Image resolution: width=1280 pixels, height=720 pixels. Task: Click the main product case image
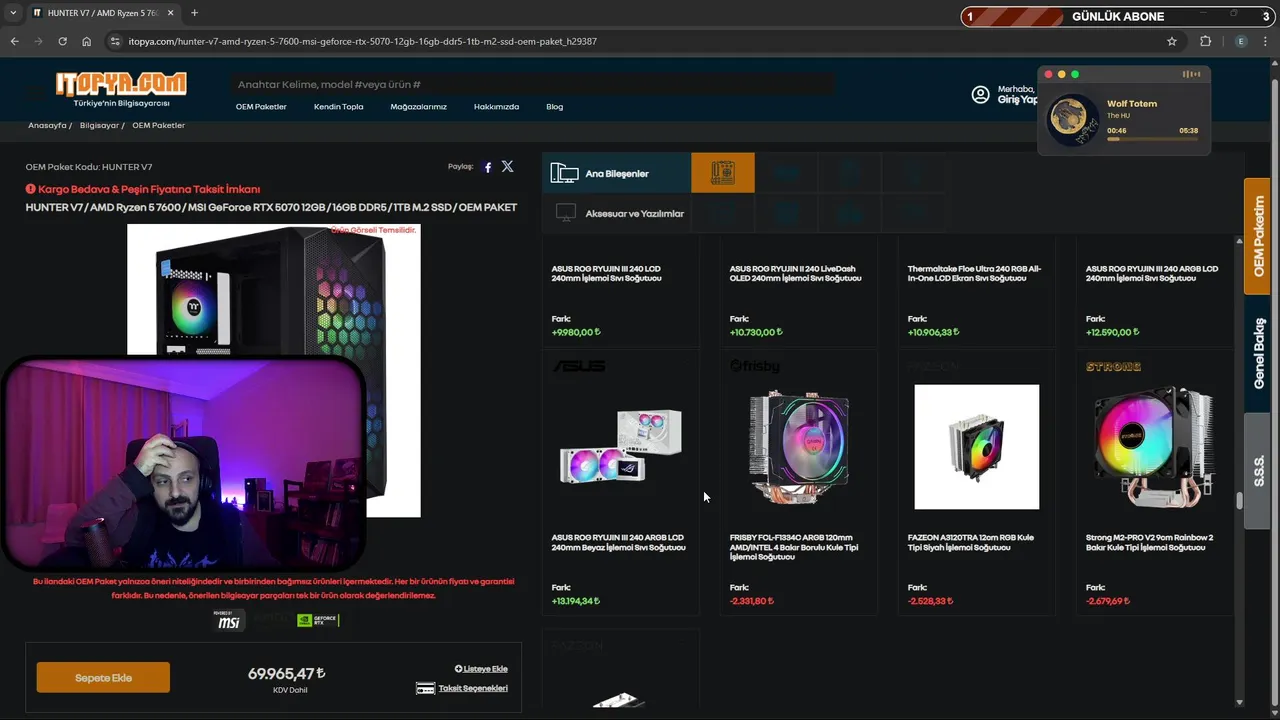coord(273,370)
